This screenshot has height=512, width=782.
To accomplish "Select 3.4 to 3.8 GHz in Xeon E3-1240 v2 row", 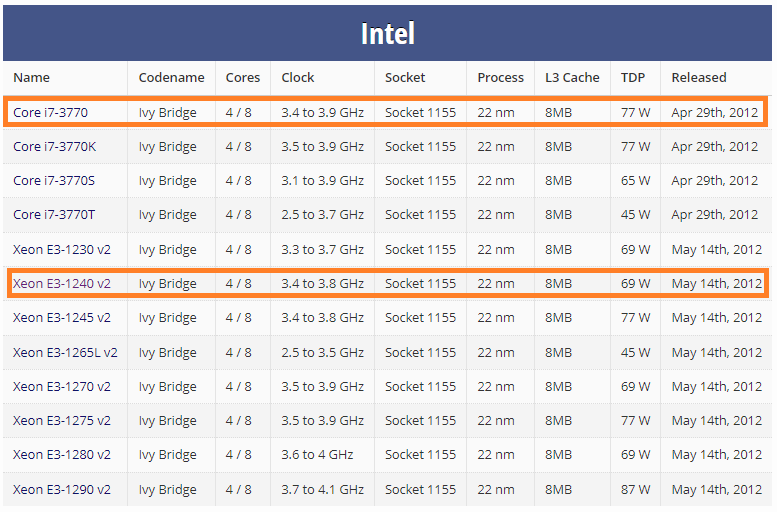I will pyautogui.click(x=322, y=284).
